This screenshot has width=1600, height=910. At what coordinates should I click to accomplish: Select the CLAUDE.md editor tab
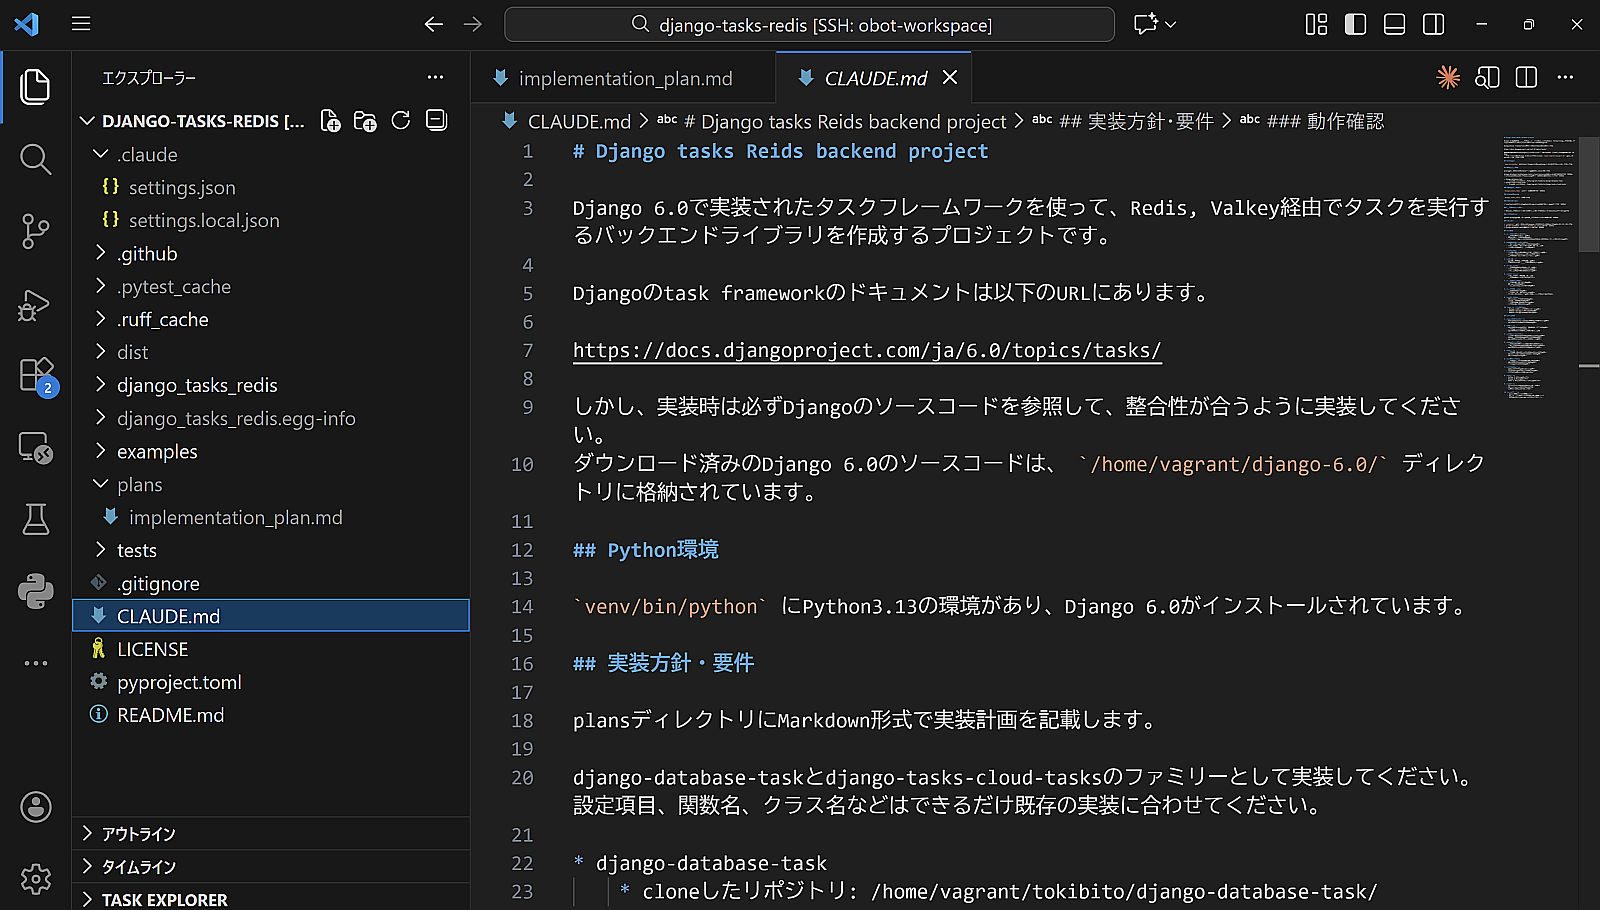tap(875, 78)
